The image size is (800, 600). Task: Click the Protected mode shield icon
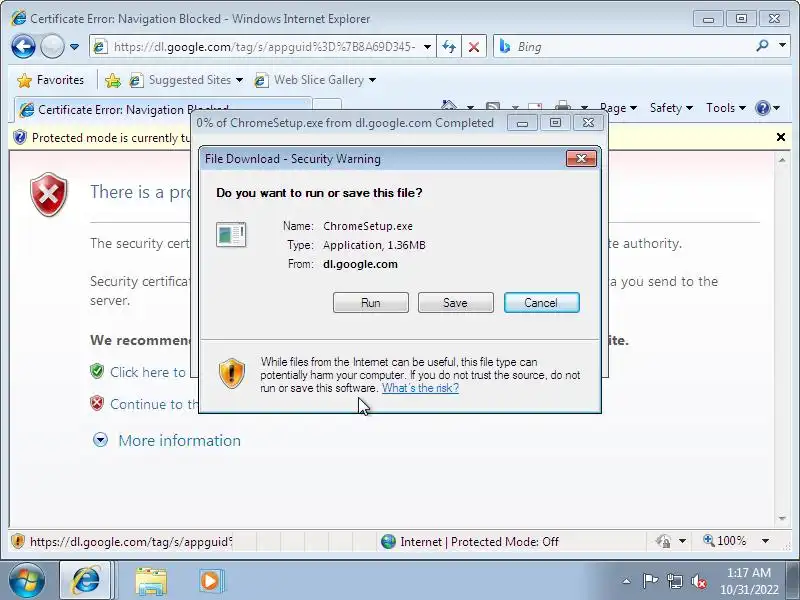pyautogui.click(x=20, y=137)
